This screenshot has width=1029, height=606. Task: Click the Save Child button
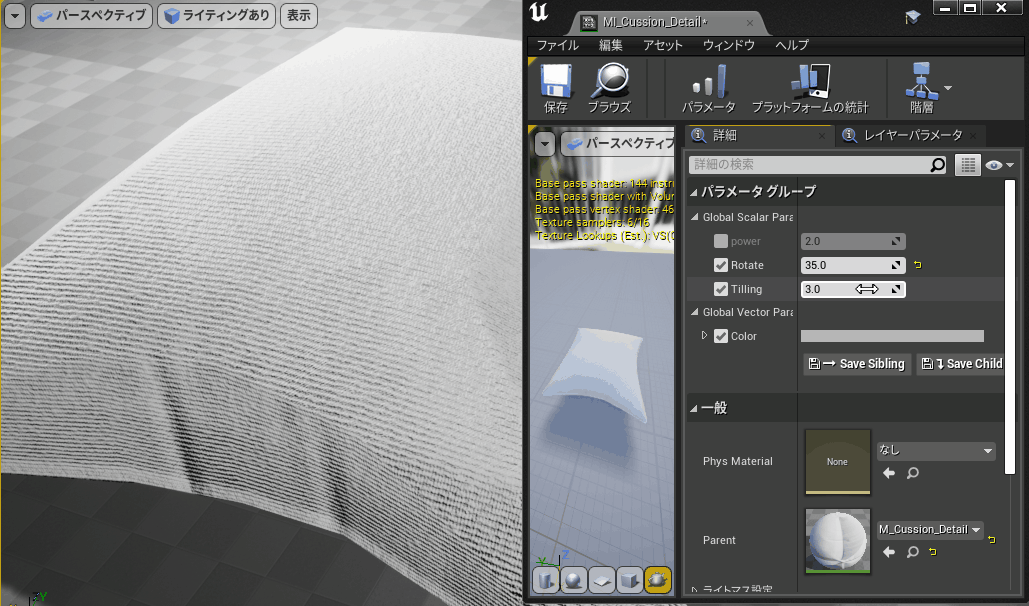[x=962, y=364]
